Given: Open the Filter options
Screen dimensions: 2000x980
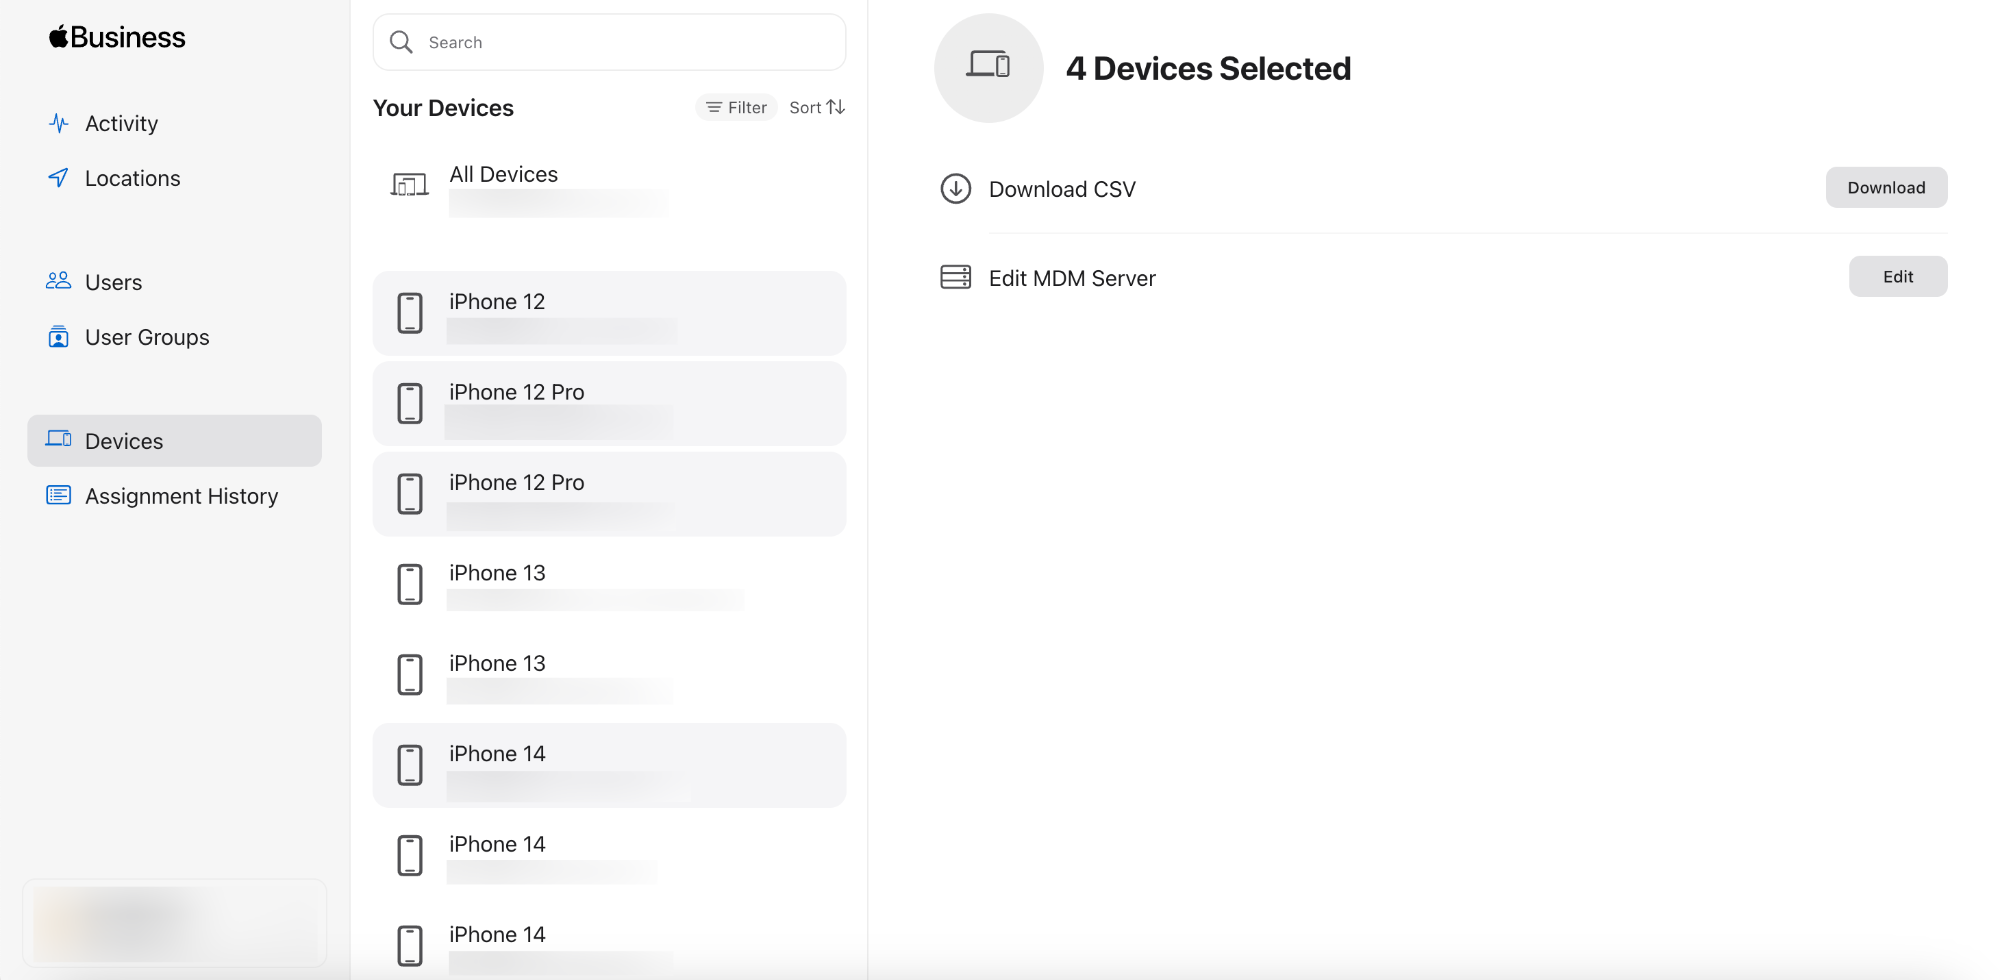Looking at the screenshot, I should click(736, 107).
